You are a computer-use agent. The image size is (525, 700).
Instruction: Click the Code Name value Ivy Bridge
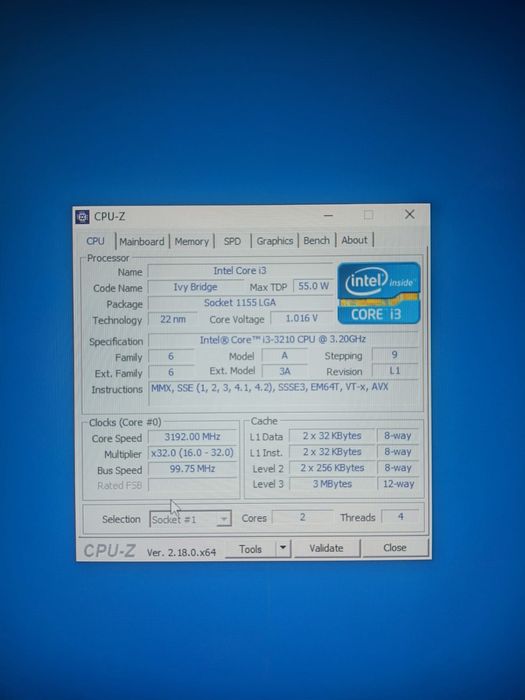pos(196,287)
